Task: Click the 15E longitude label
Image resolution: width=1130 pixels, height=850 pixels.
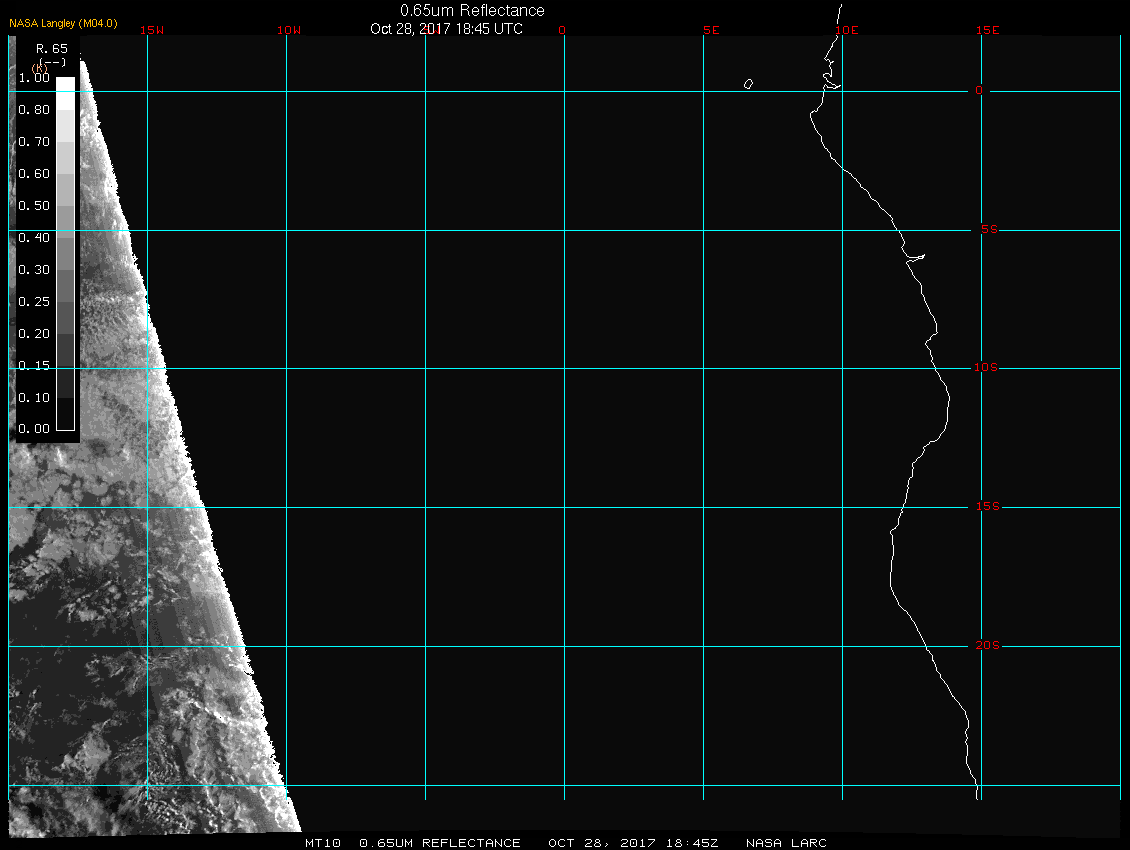Action: coord(988,30)
